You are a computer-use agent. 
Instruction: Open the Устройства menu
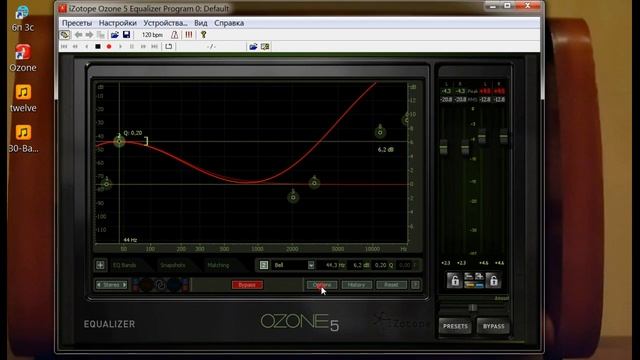tap(165, 23)
